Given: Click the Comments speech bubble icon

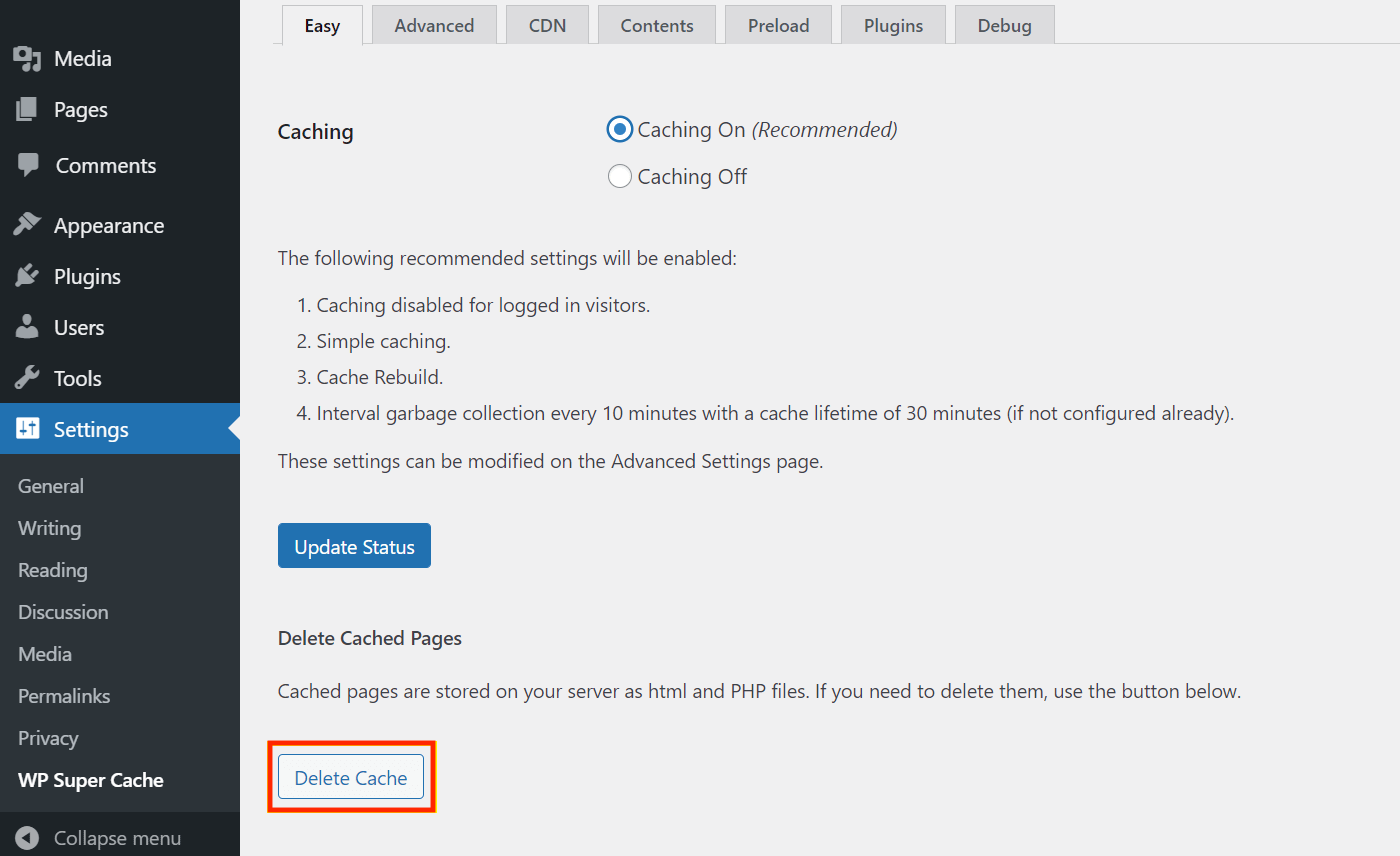Looking at the screenshot, I should coord(28,166).
